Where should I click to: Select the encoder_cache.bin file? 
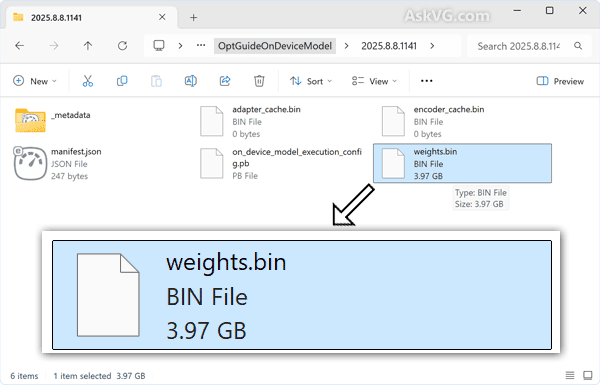click(x=434, y=122)
